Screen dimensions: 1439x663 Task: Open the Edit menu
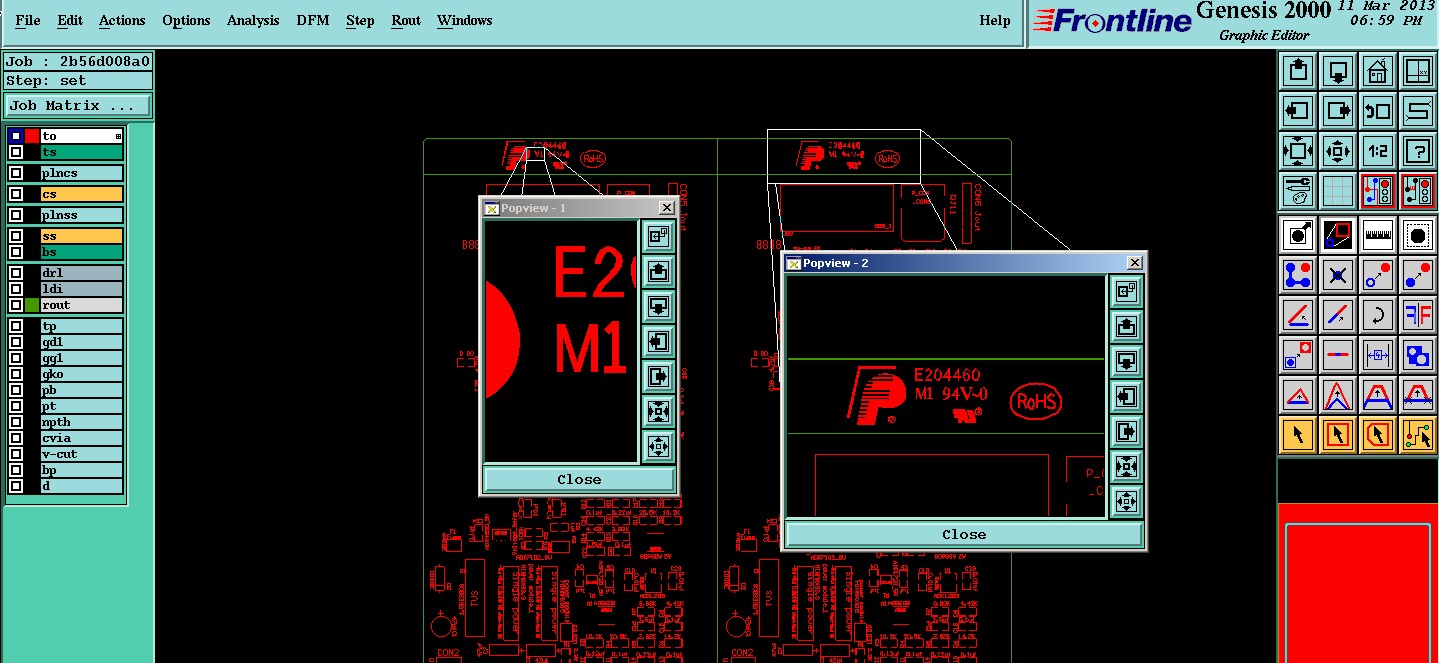point(70,20)
